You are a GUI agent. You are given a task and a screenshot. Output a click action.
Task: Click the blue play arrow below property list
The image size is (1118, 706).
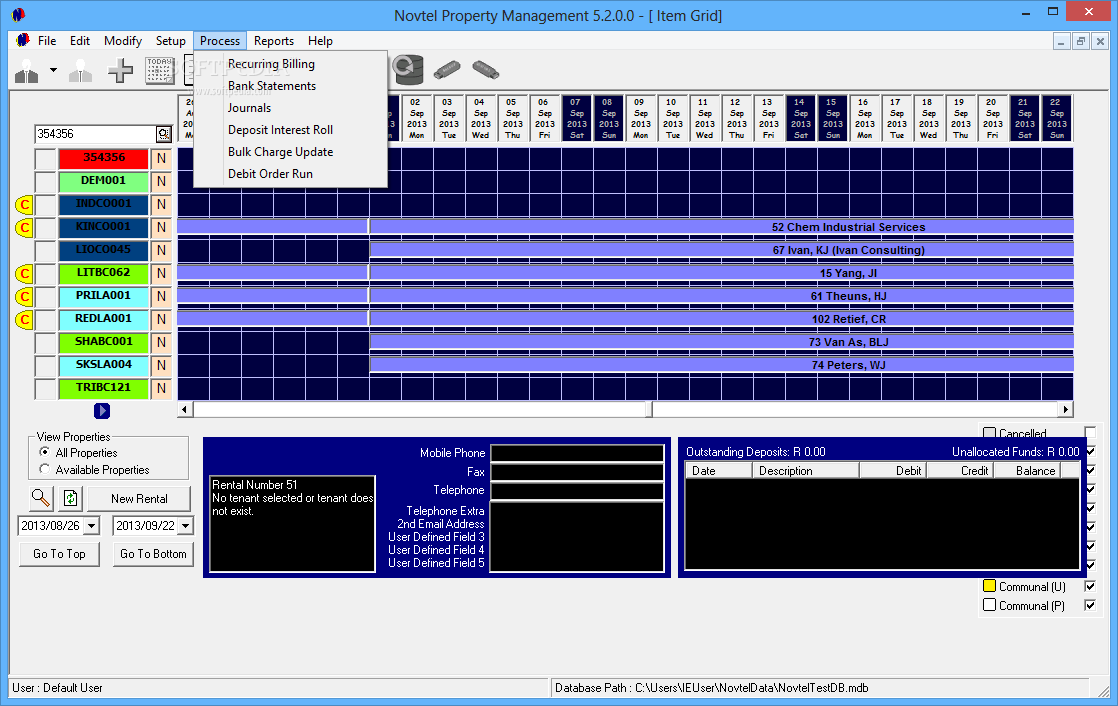point(102,411)
